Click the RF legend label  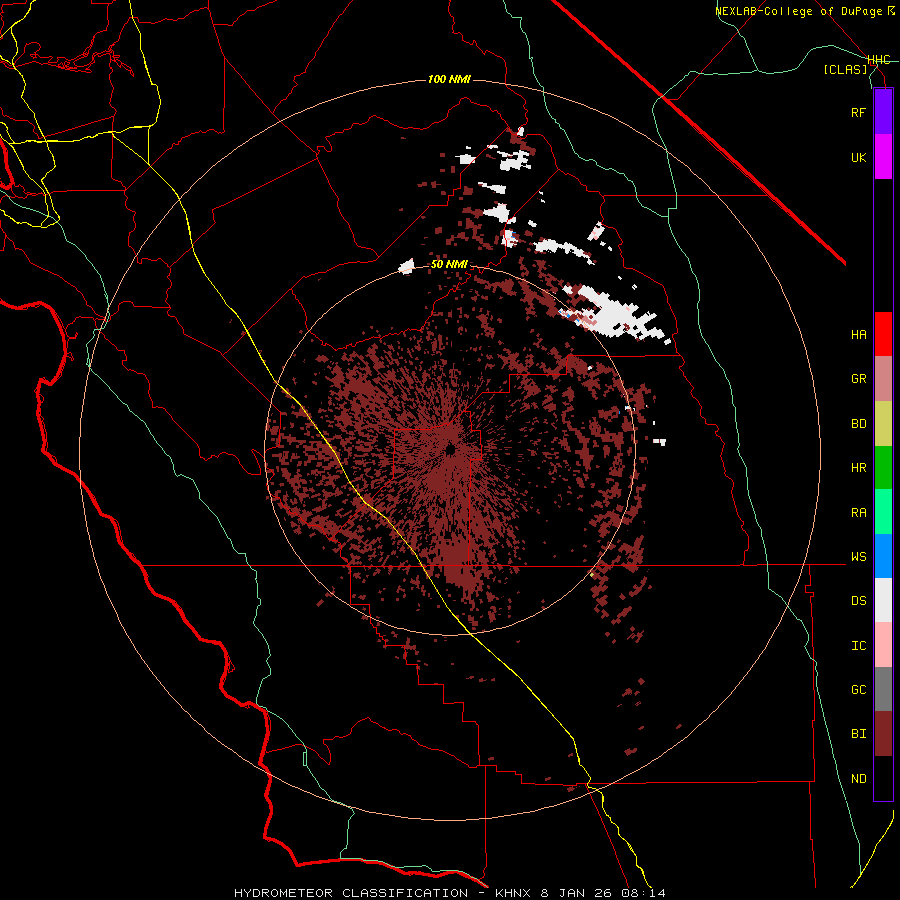point(858,112)
